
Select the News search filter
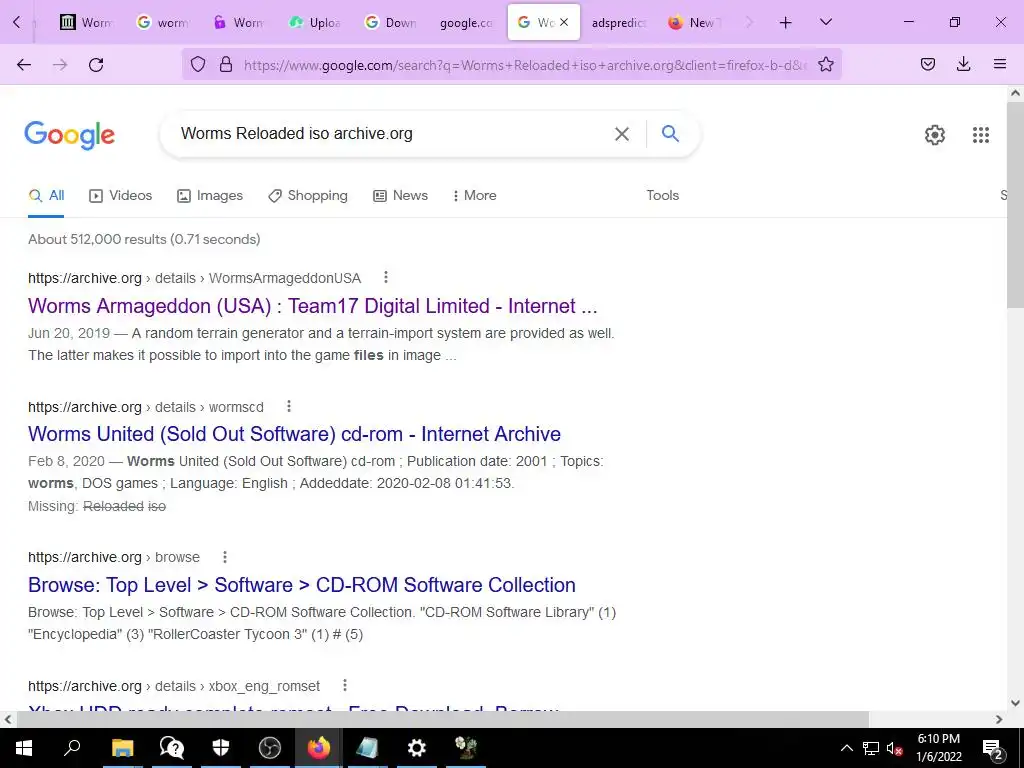click(x=400, y=195)
